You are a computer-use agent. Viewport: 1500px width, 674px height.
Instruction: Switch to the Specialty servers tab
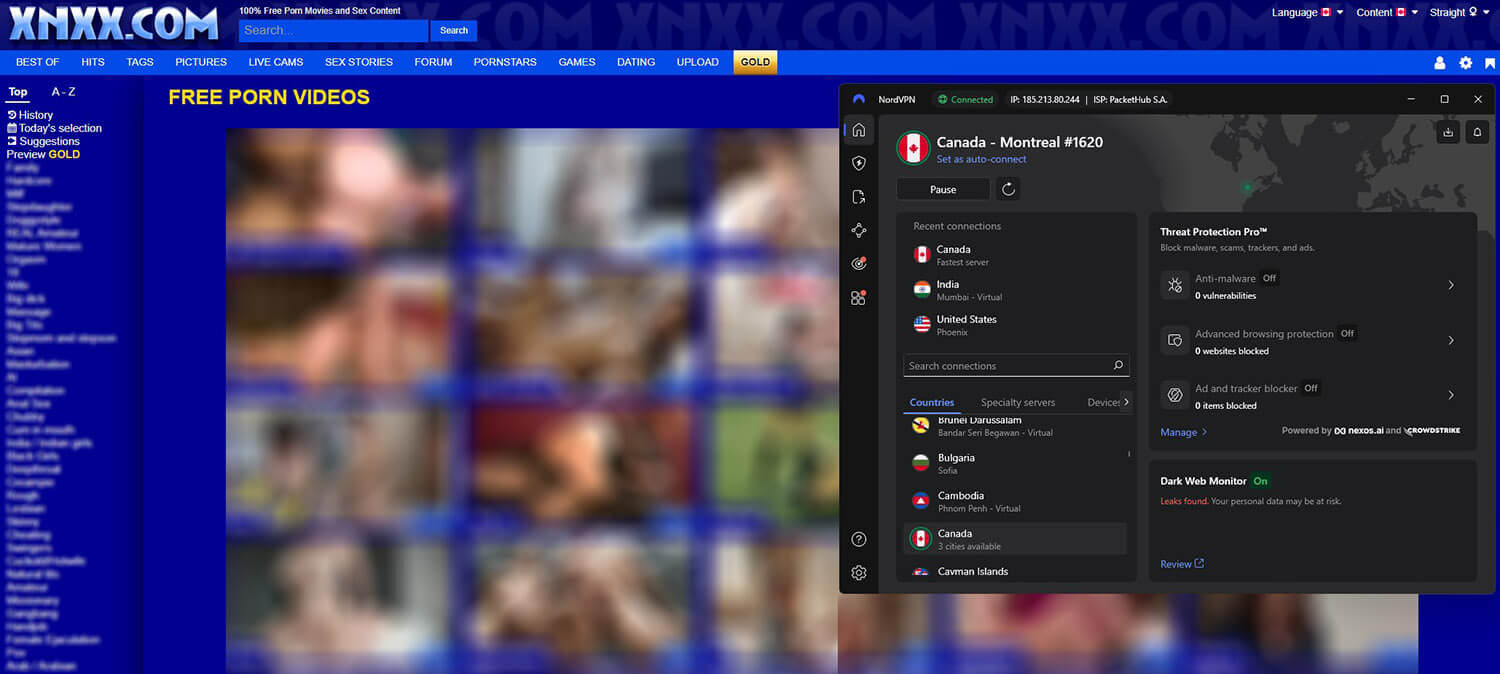1017,401
